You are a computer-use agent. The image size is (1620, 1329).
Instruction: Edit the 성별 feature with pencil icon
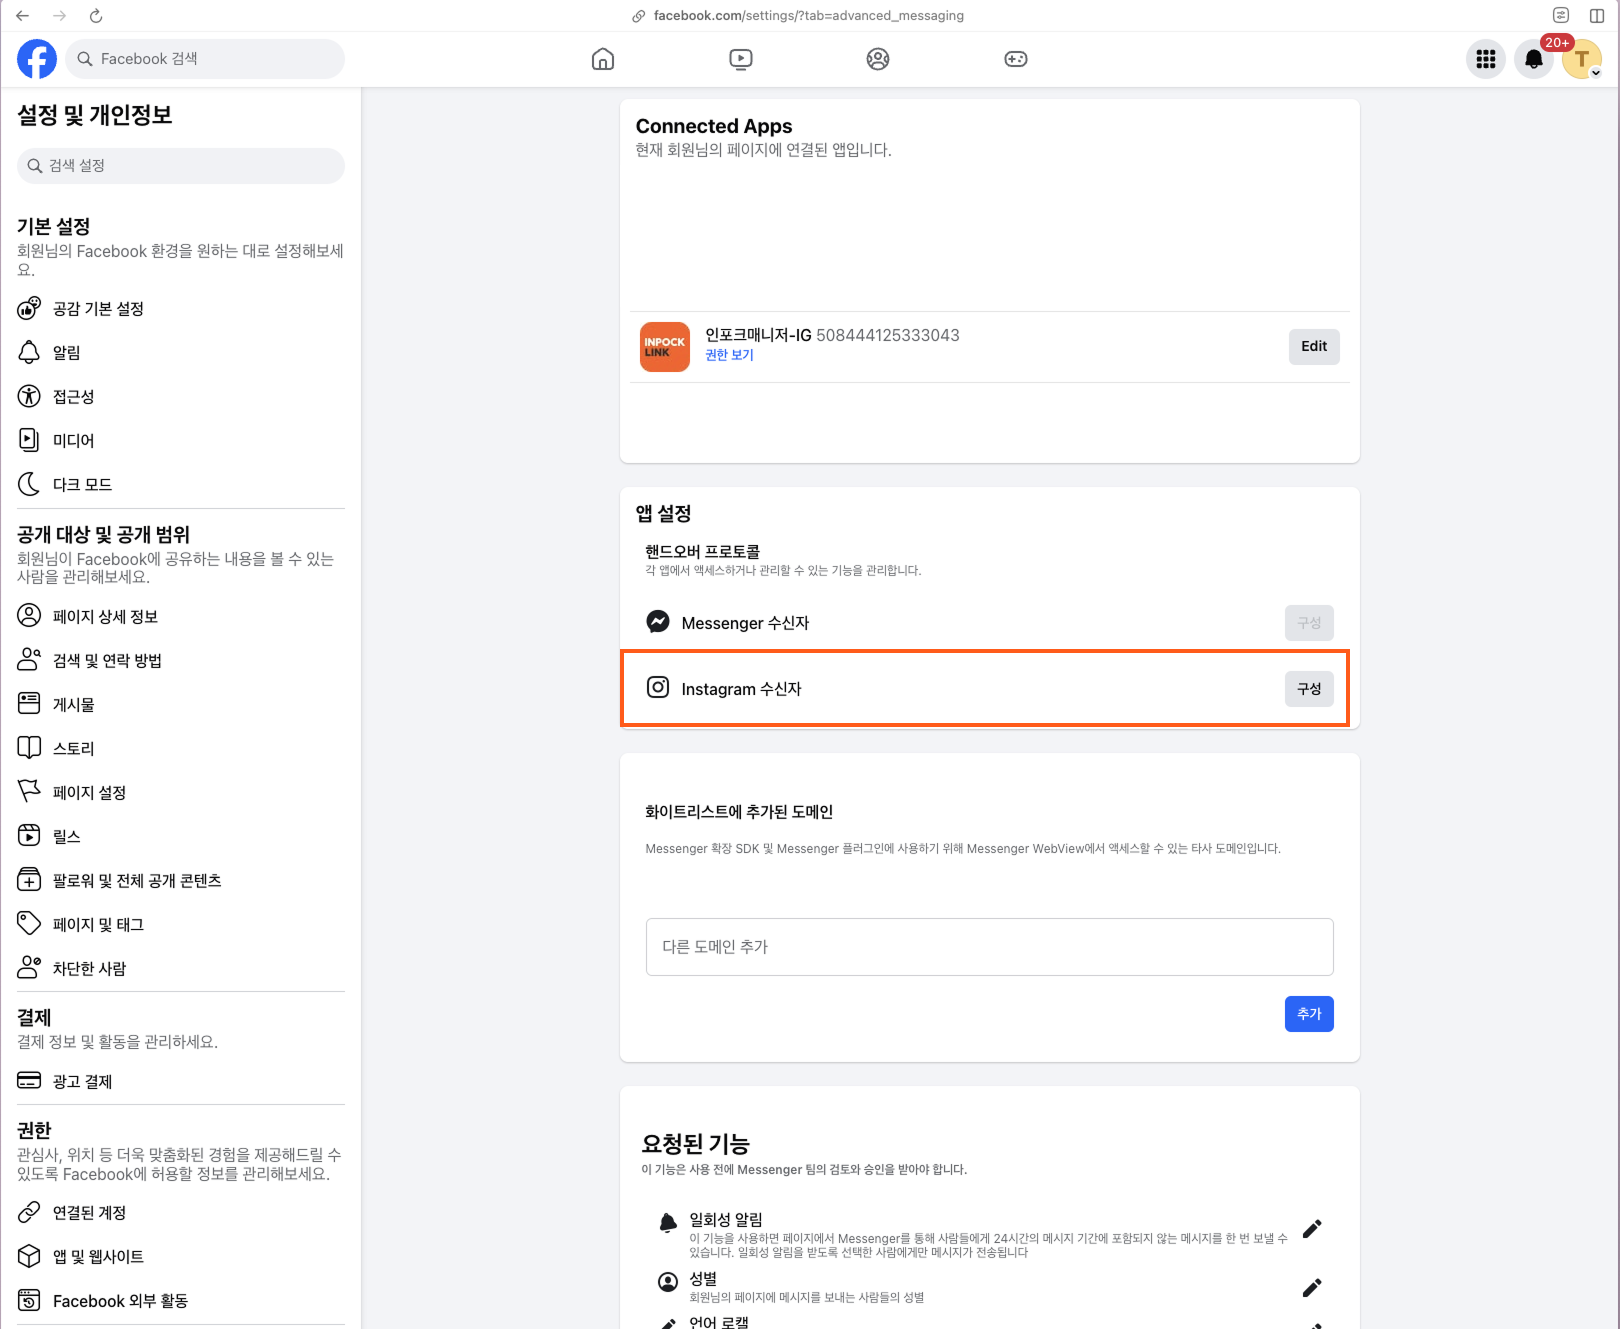[1312, 1288]
